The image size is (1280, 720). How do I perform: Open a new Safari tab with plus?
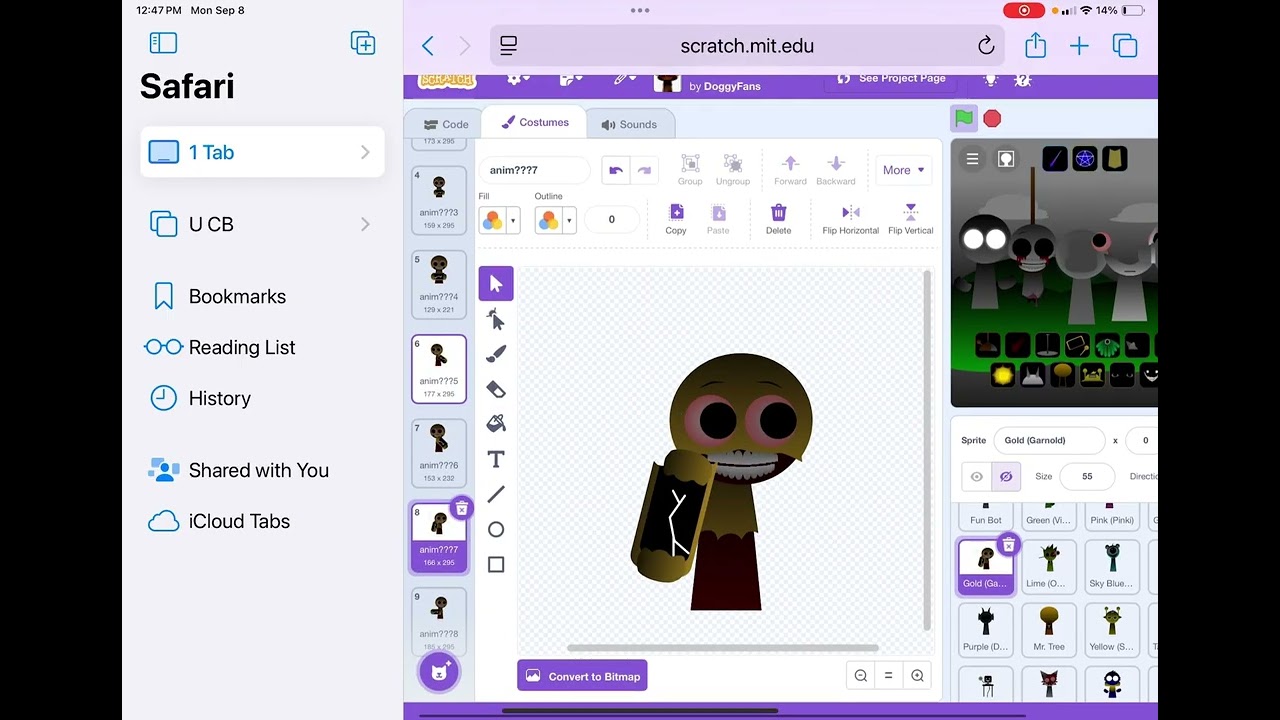pyautogui.click(x=1079, y=46)
